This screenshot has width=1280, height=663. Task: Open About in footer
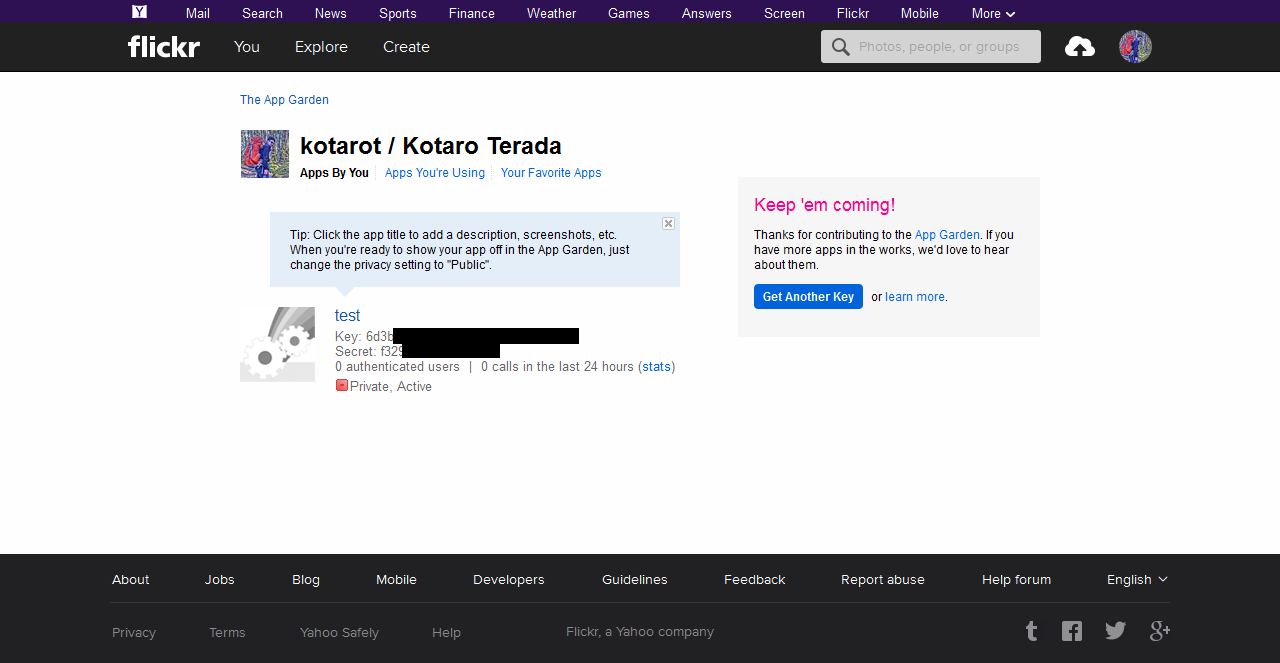tap(131, 579)
